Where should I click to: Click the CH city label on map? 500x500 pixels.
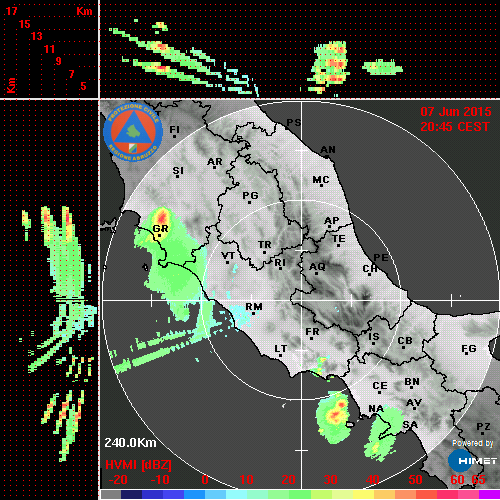370,268
